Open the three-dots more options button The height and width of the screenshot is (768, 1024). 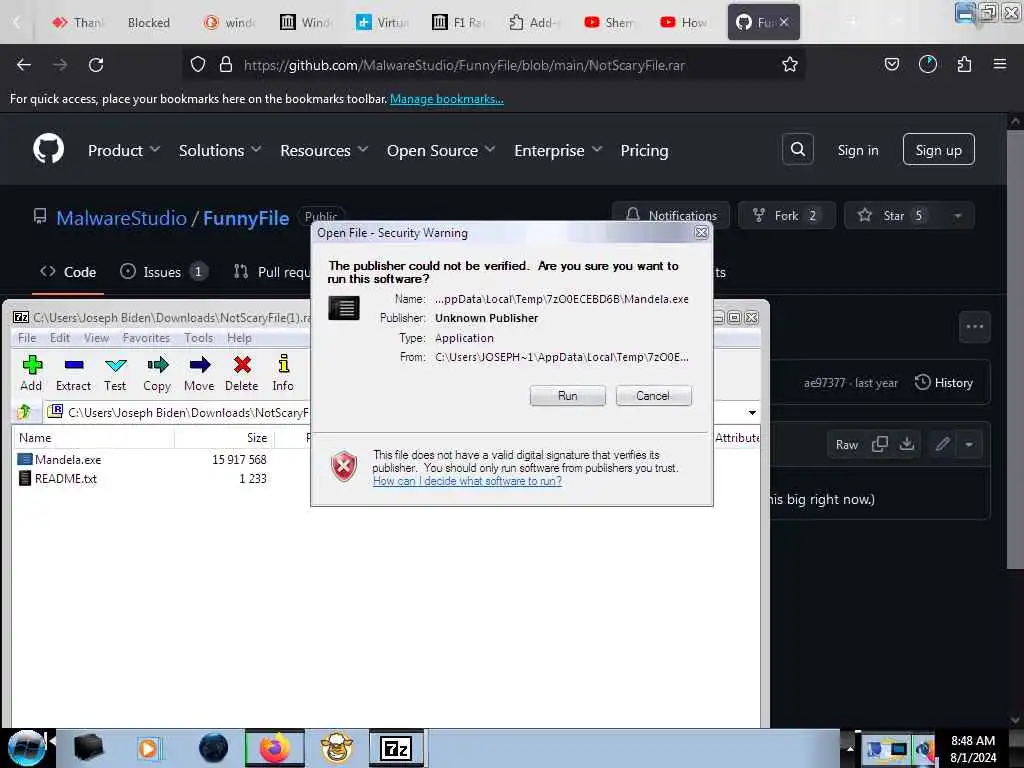pos(974,327)
